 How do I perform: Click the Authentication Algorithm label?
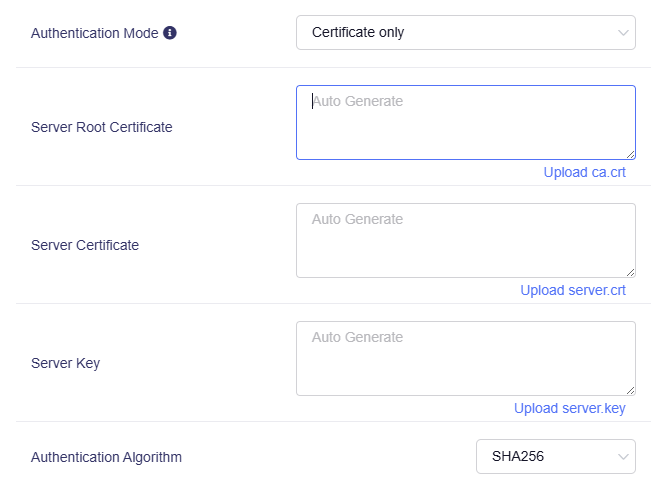coord(106,457)
